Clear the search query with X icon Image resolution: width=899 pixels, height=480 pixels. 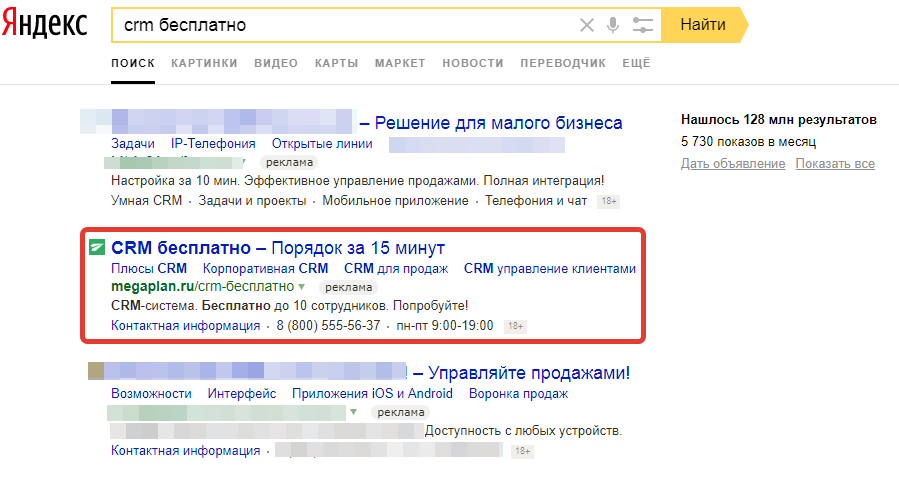(587, 25)
